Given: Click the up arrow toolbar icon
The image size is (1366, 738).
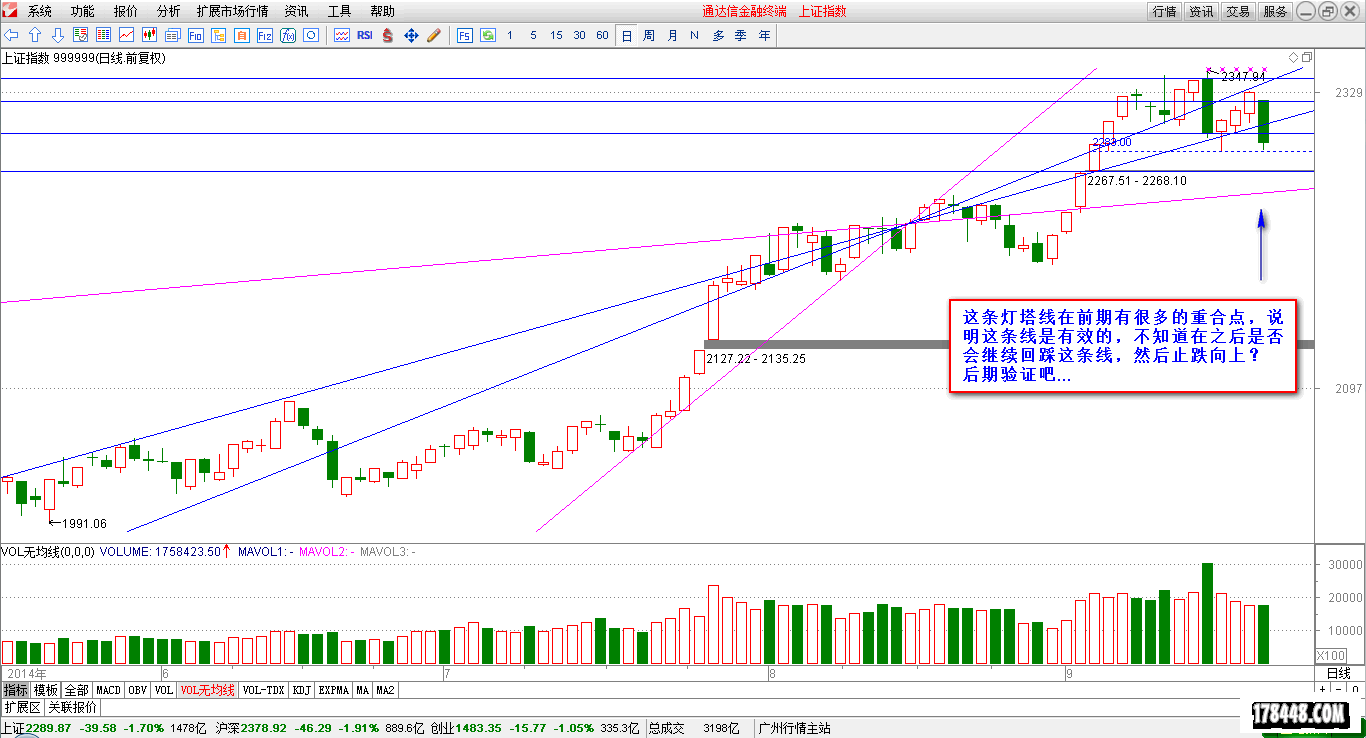Looking at the screenshot, I should 35,35.
